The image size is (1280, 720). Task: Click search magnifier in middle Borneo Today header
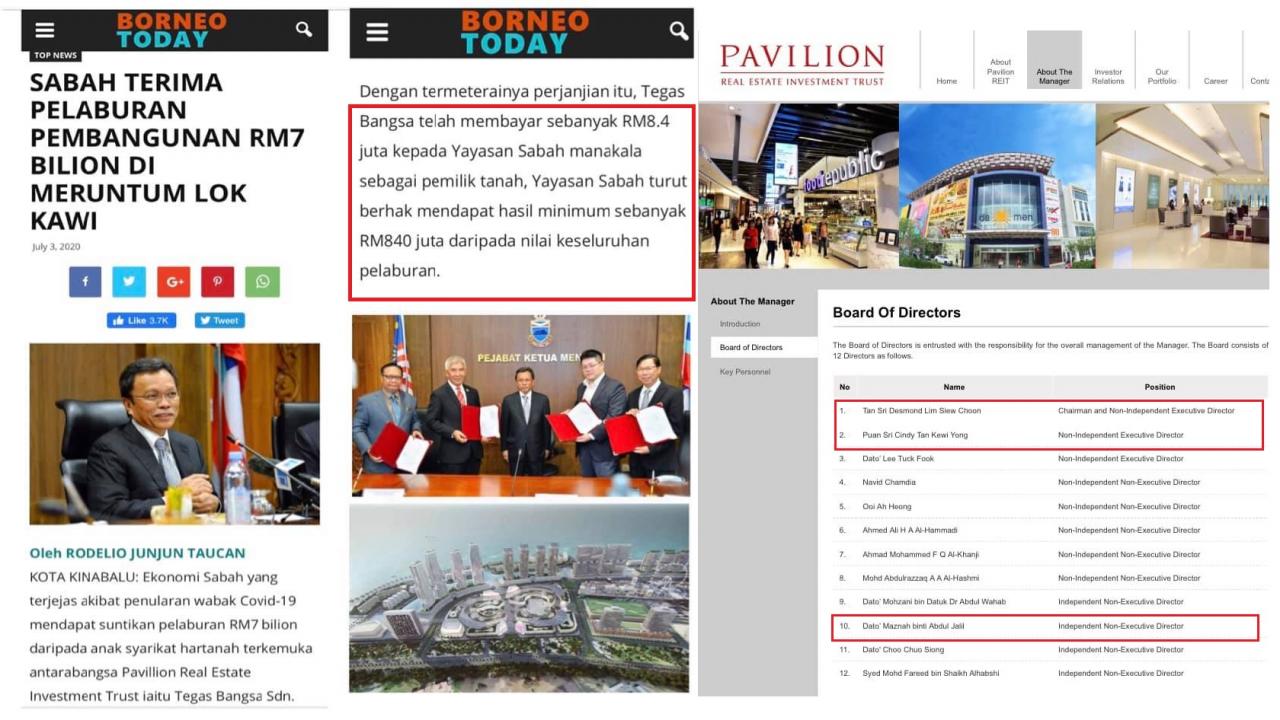click(x=679, y=31)
